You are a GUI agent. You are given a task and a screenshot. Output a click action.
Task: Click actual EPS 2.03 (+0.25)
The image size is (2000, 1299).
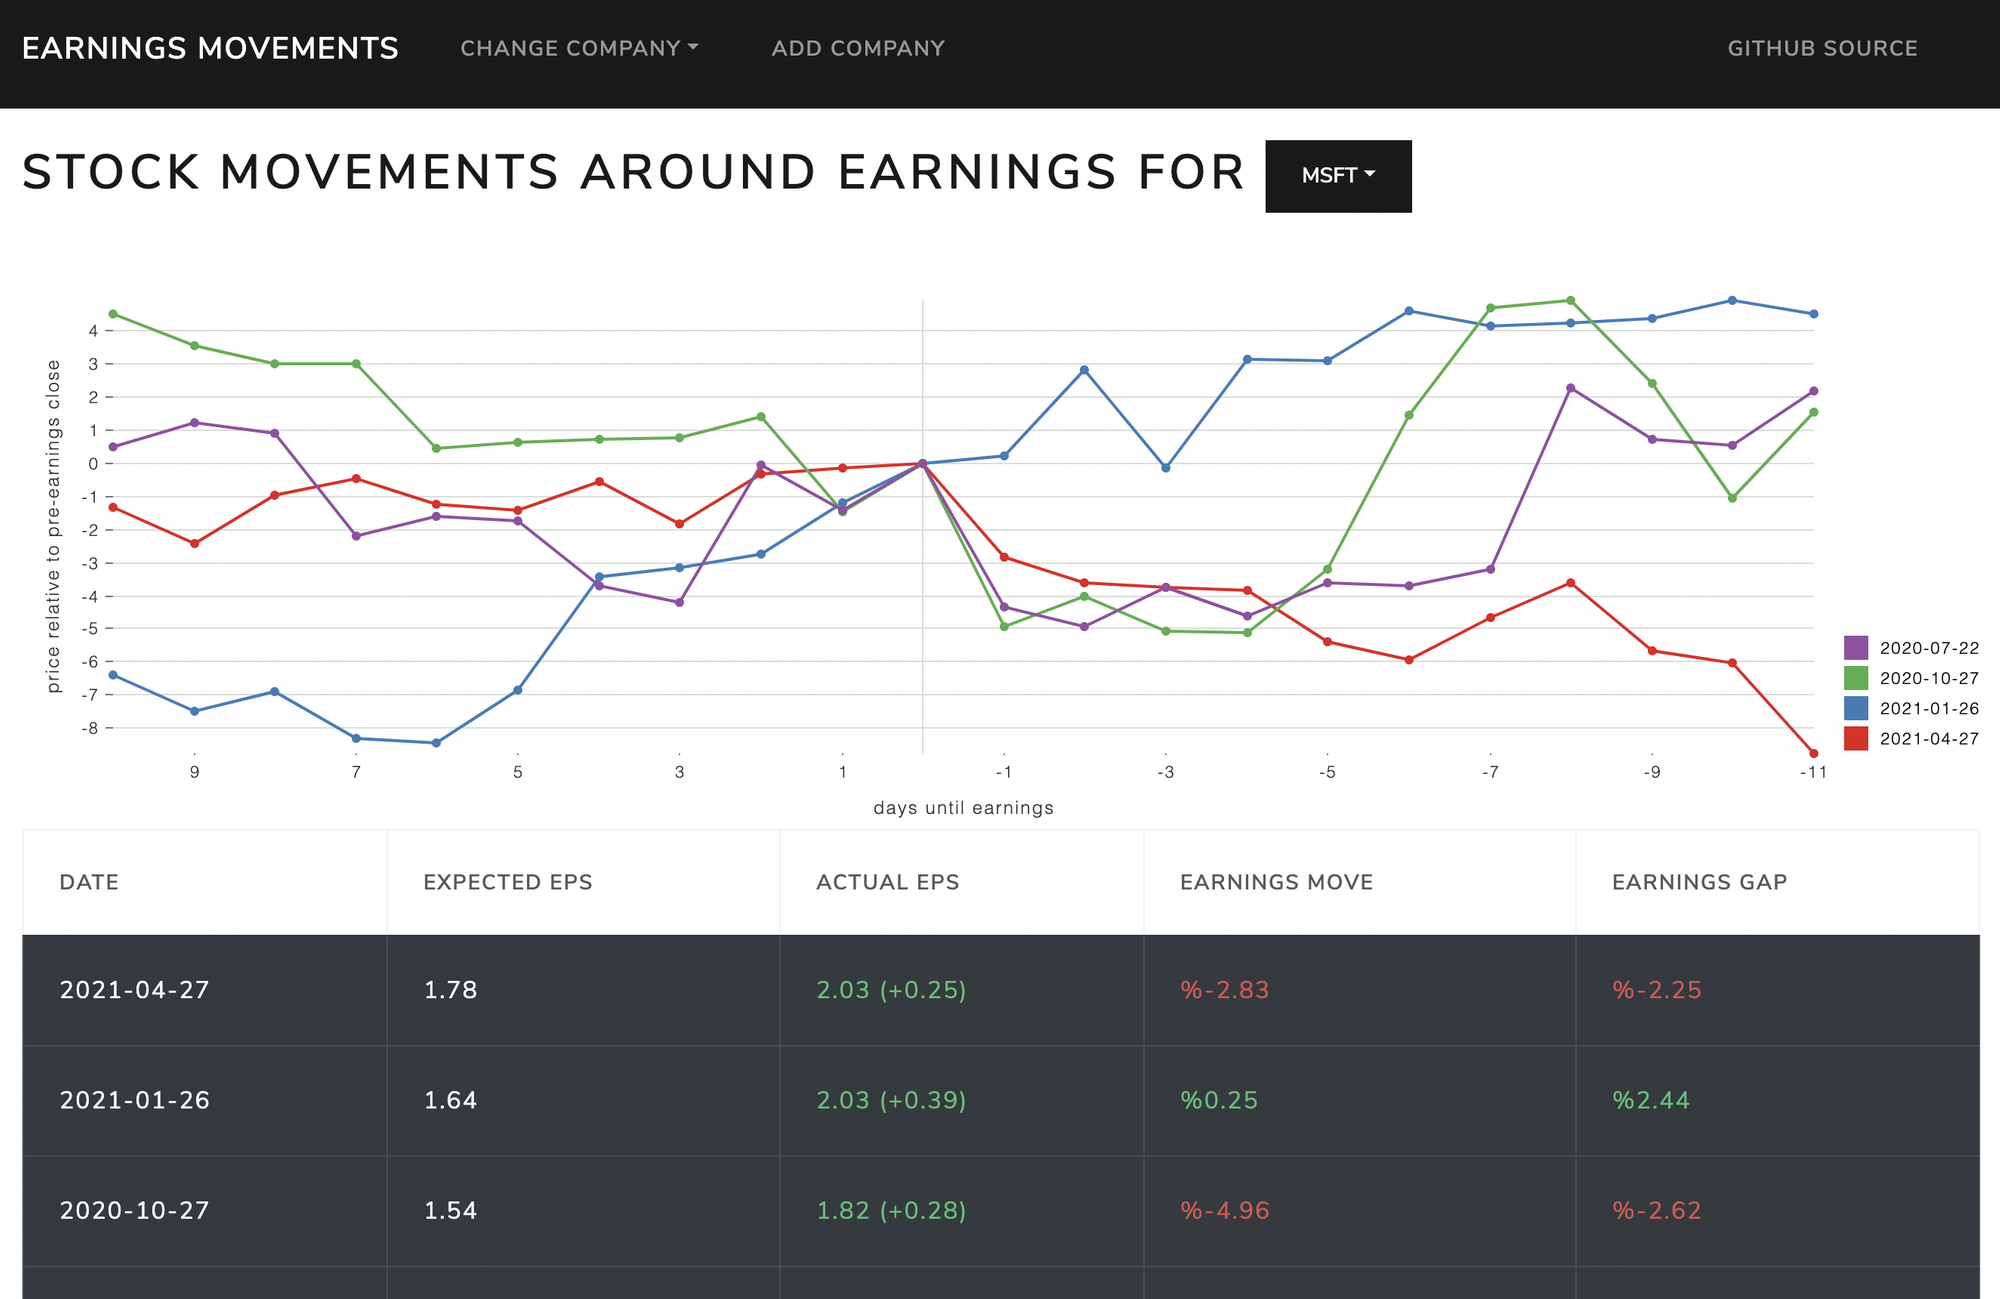891,990
